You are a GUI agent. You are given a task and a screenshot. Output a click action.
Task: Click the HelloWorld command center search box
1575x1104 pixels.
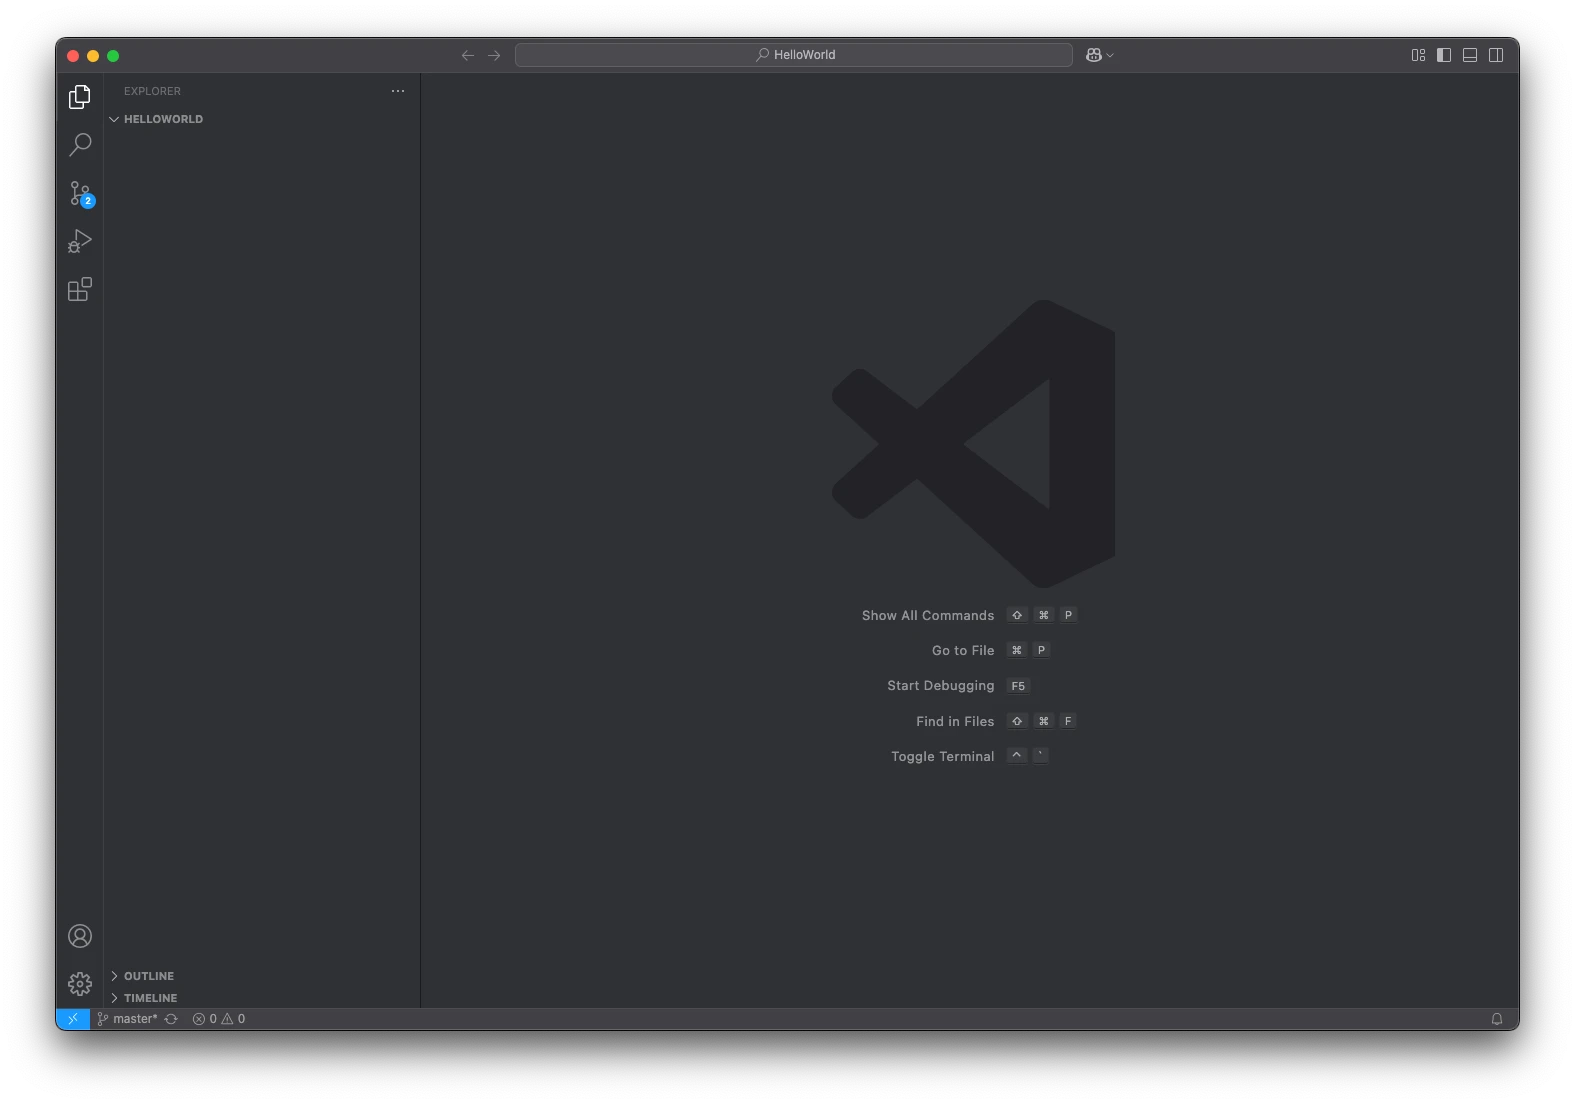coord(794,55)
